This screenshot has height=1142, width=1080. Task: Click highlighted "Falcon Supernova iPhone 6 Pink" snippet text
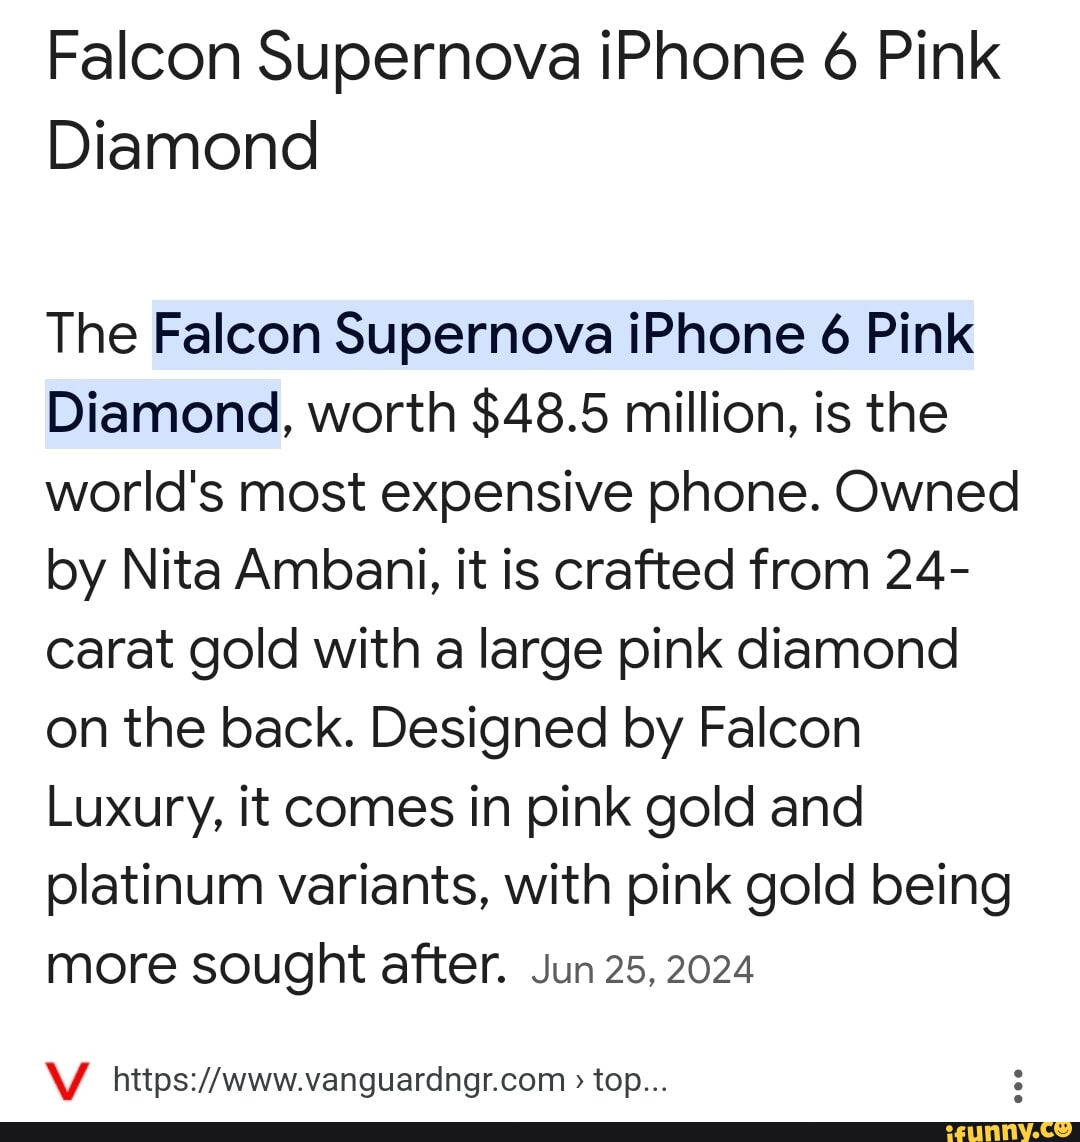click(x=563, y=333)
